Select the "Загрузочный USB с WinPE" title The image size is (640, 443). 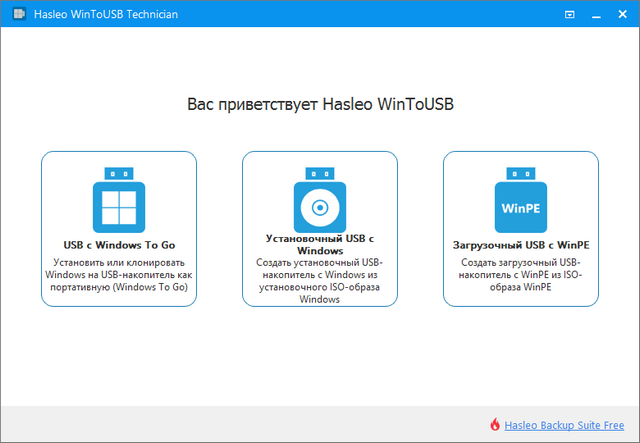click(x=521, y=245)
